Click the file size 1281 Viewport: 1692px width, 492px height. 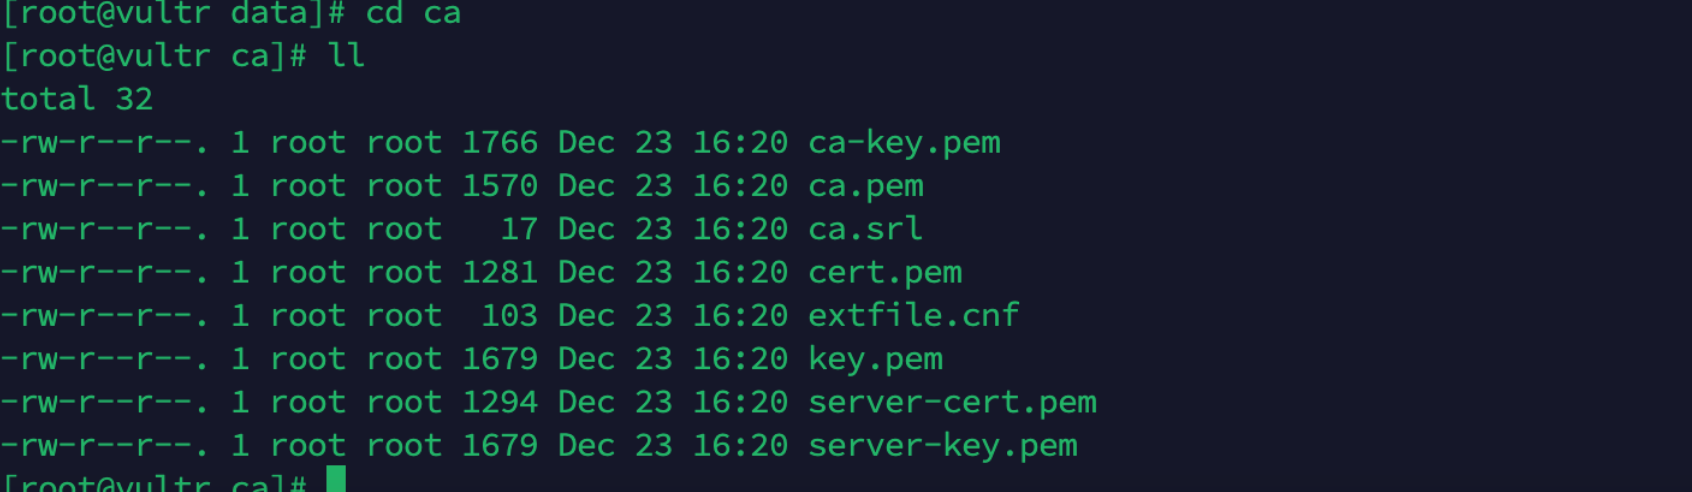(500, 272)
